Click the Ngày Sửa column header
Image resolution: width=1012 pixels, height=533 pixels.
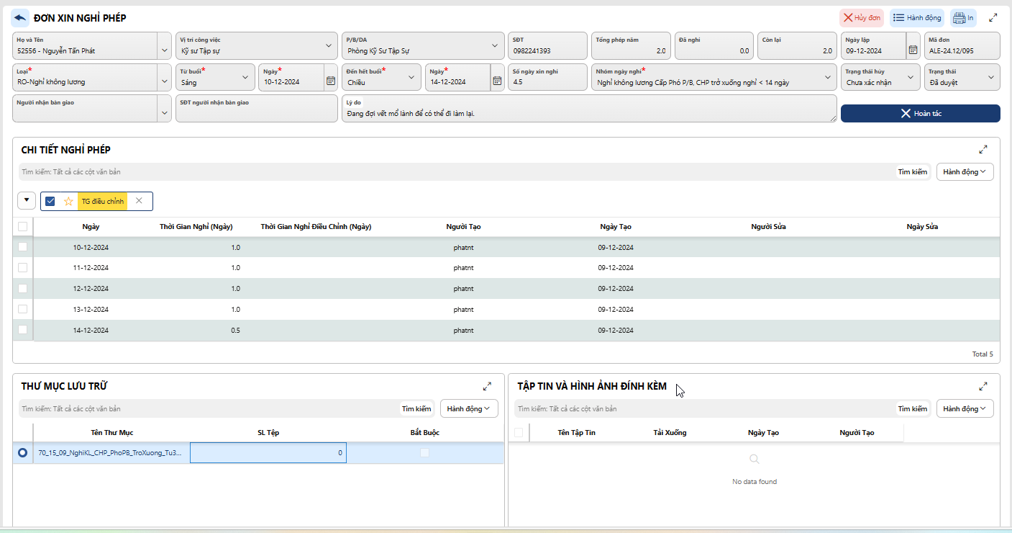tap(922, 226)
